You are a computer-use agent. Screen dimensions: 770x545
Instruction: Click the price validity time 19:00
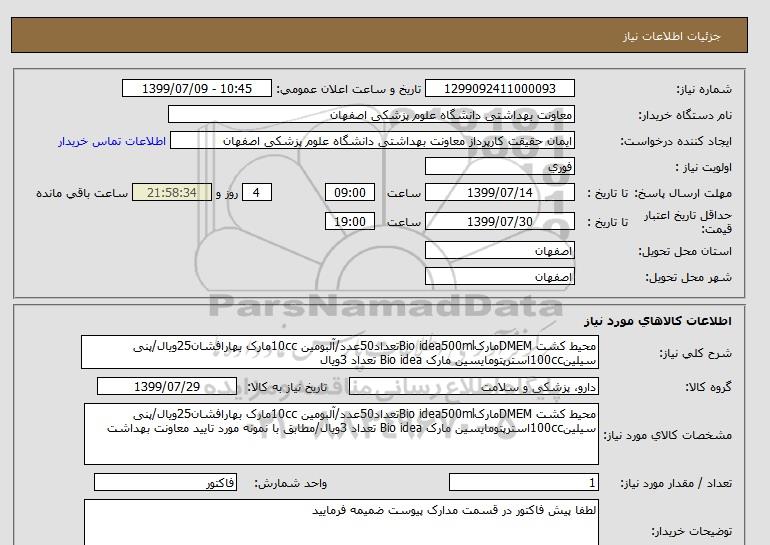350,221
